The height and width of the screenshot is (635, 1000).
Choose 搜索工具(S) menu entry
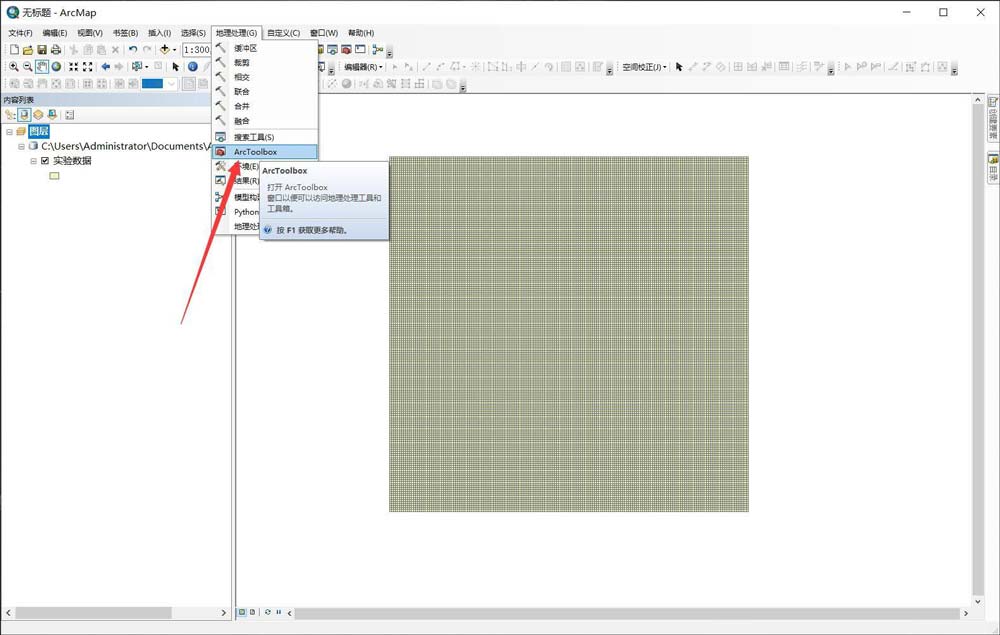265,137
